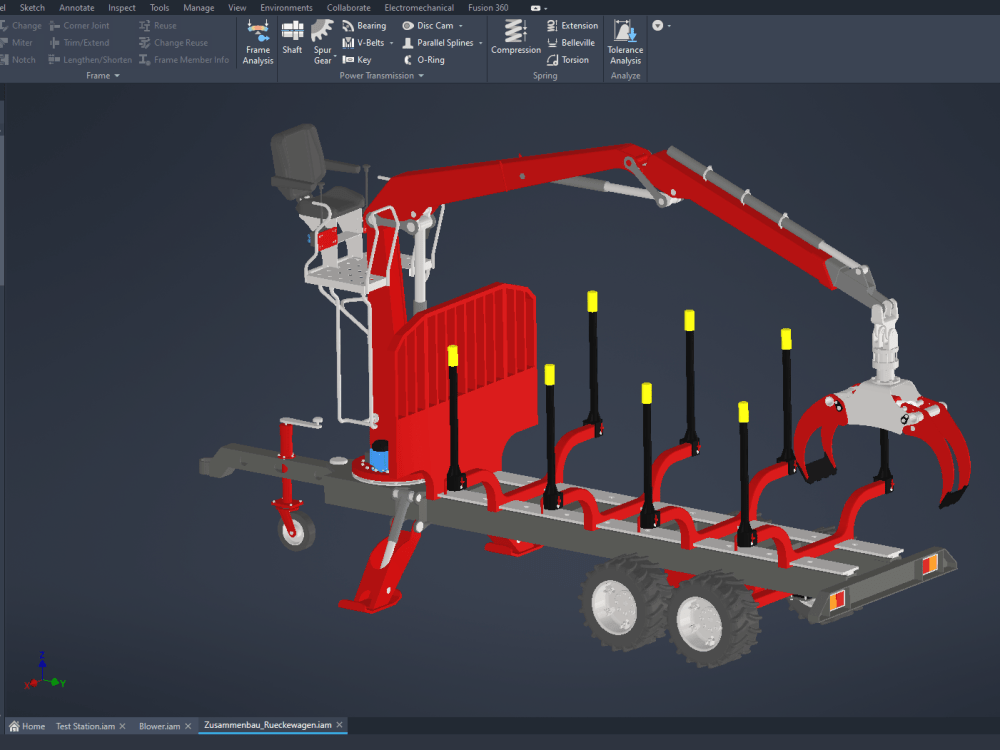Switch to the Environments ribbon tab
The height and width of the screenshot is (750, 1000).
click(x=286, y=8)
